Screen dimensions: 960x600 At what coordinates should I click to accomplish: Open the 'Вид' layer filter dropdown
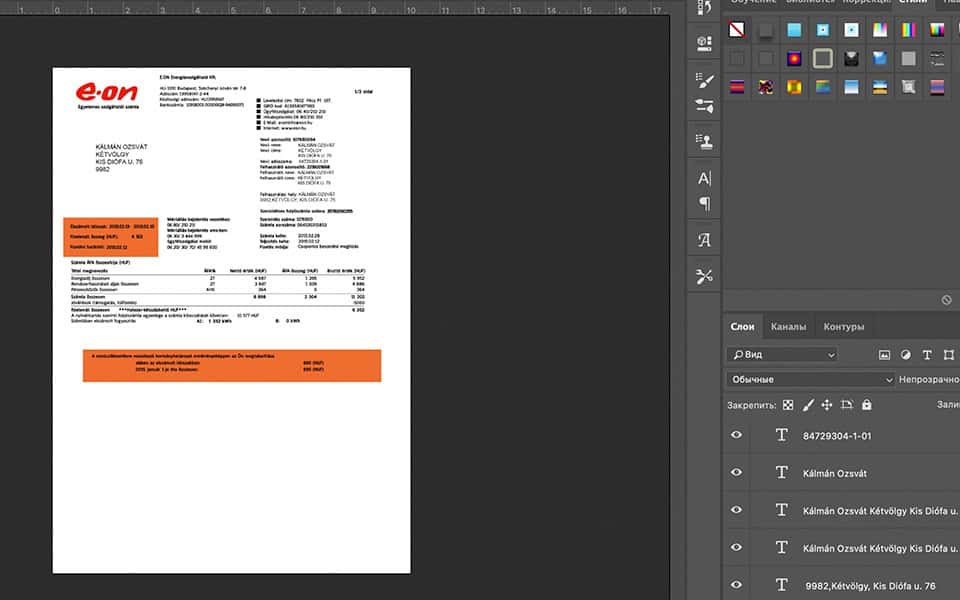(x=782, y=354)
